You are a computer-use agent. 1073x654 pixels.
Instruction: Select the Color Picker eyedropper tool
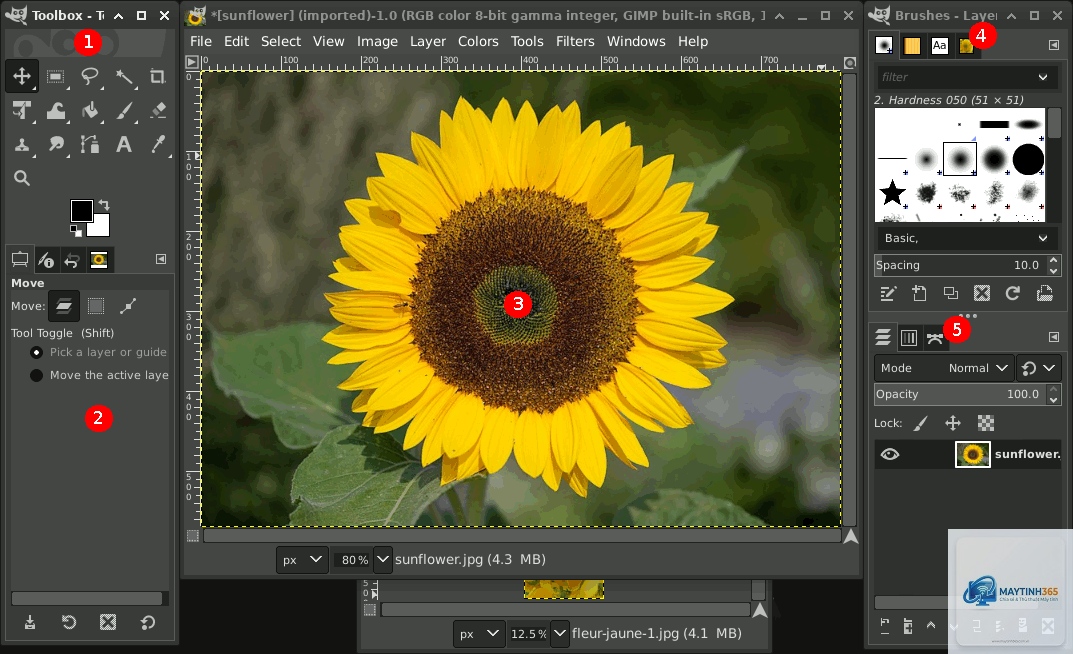point(158,144)
